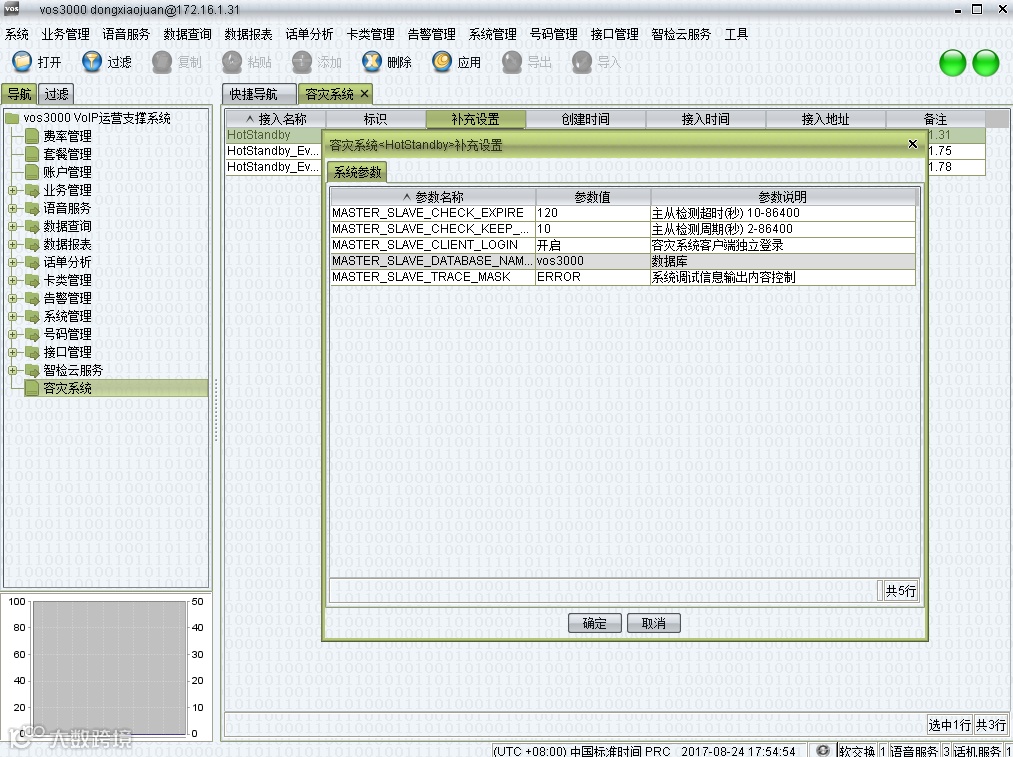1013x757 pixels.
Task: Click the vos3000 database name value
Action: pos(593,261)
